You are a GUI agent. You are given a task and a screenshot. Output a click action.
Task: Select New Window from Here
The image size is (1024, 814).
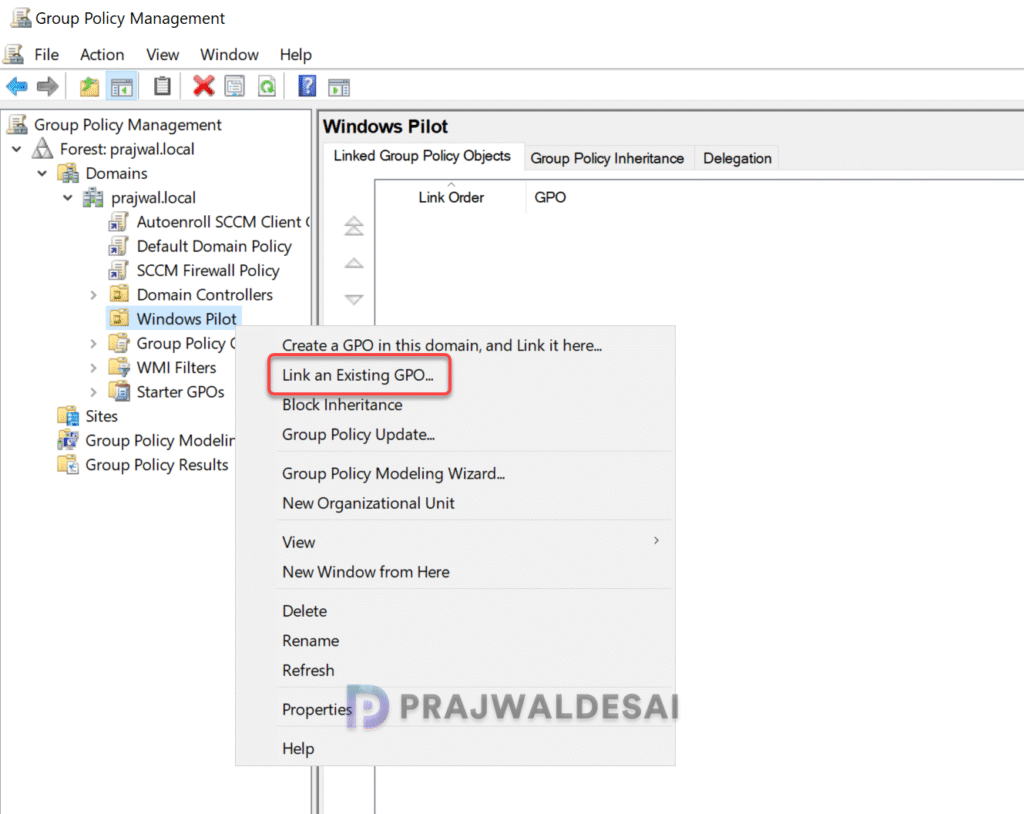click(366, 572)
